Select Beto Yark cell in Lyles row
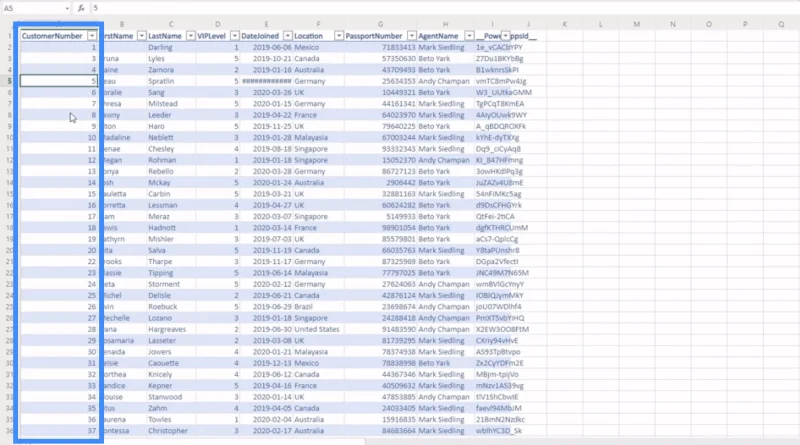The width and height of the screenshot is (800, 445). (x=445, y=58)
